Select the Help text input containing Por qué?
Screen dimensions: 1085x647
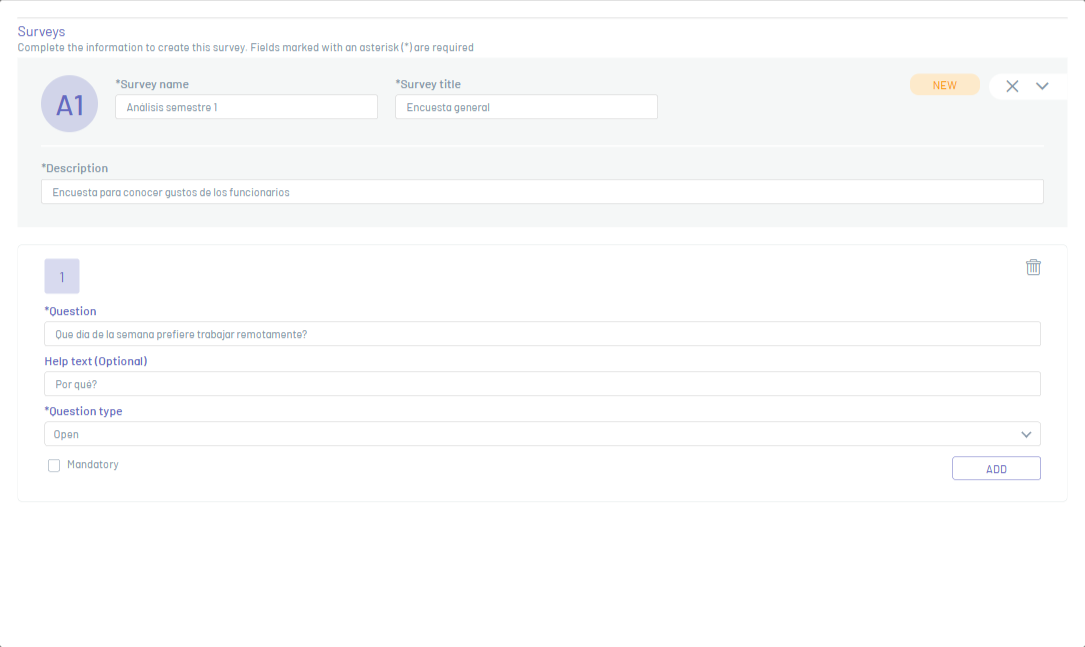pyautogui.click(x=542, y=384)
